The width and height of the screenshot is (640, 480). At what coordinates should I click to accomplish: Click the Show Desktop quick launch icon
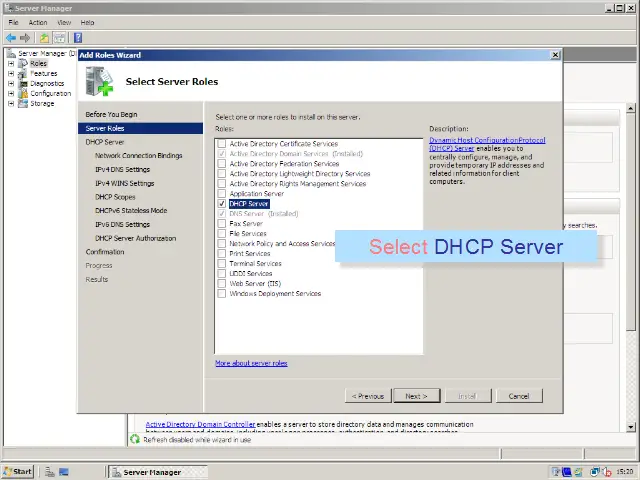coord(64,472)
